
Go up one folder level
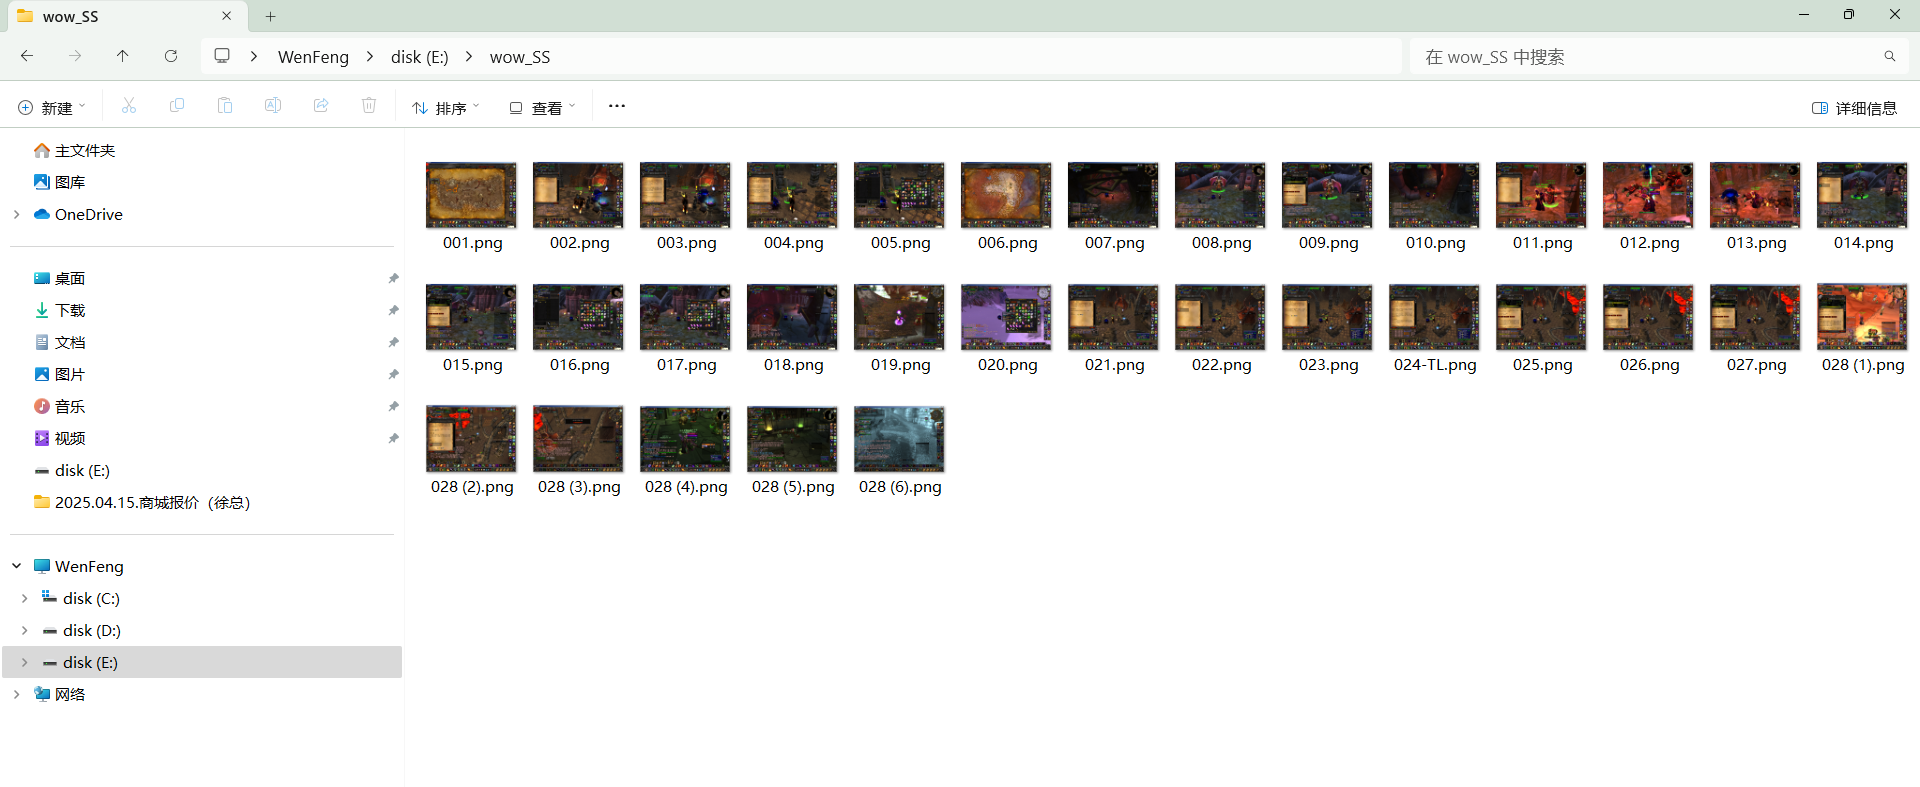[123, 56]
